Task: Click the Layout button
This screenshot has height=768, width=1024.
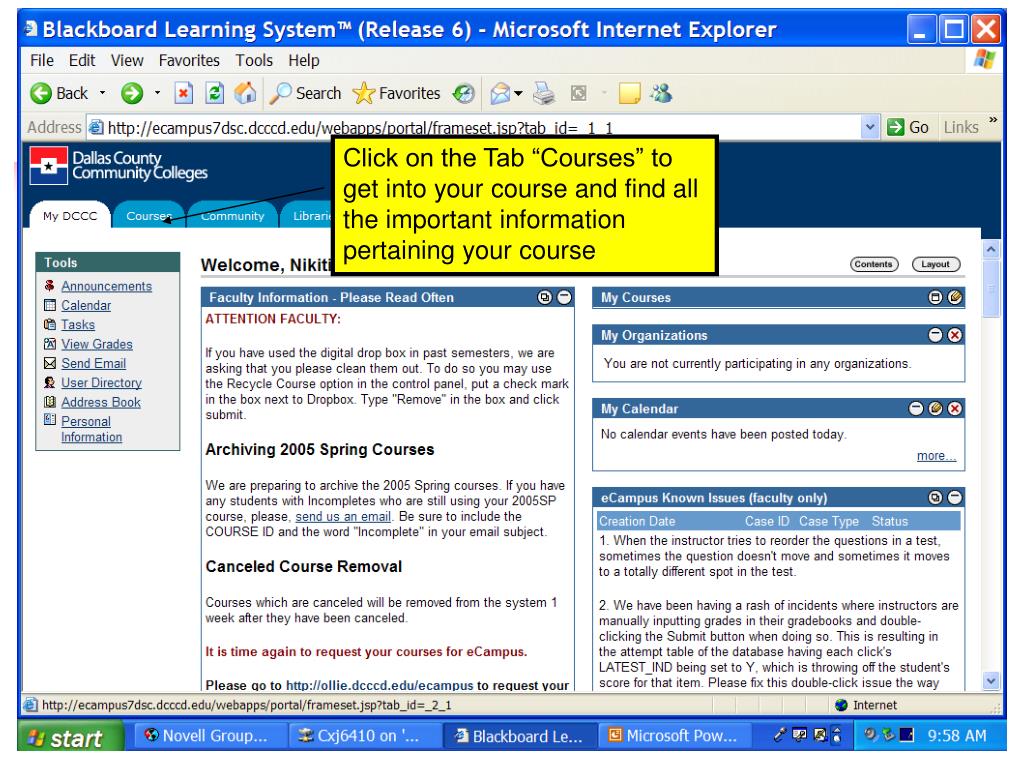Action: [x=936, y=264]
